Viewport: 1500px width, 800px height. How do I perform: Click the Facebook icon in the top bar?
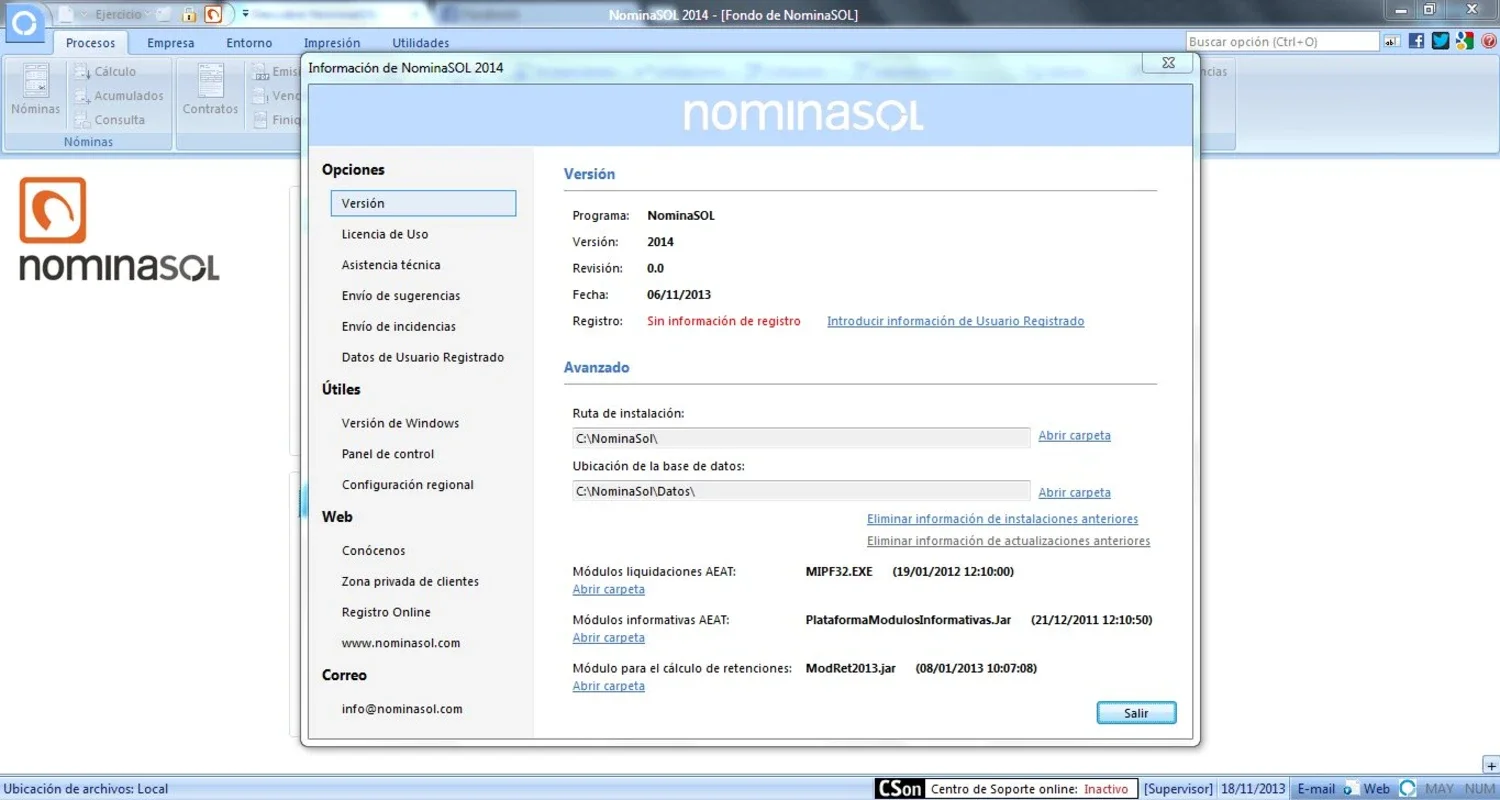tap(1416, 41)
